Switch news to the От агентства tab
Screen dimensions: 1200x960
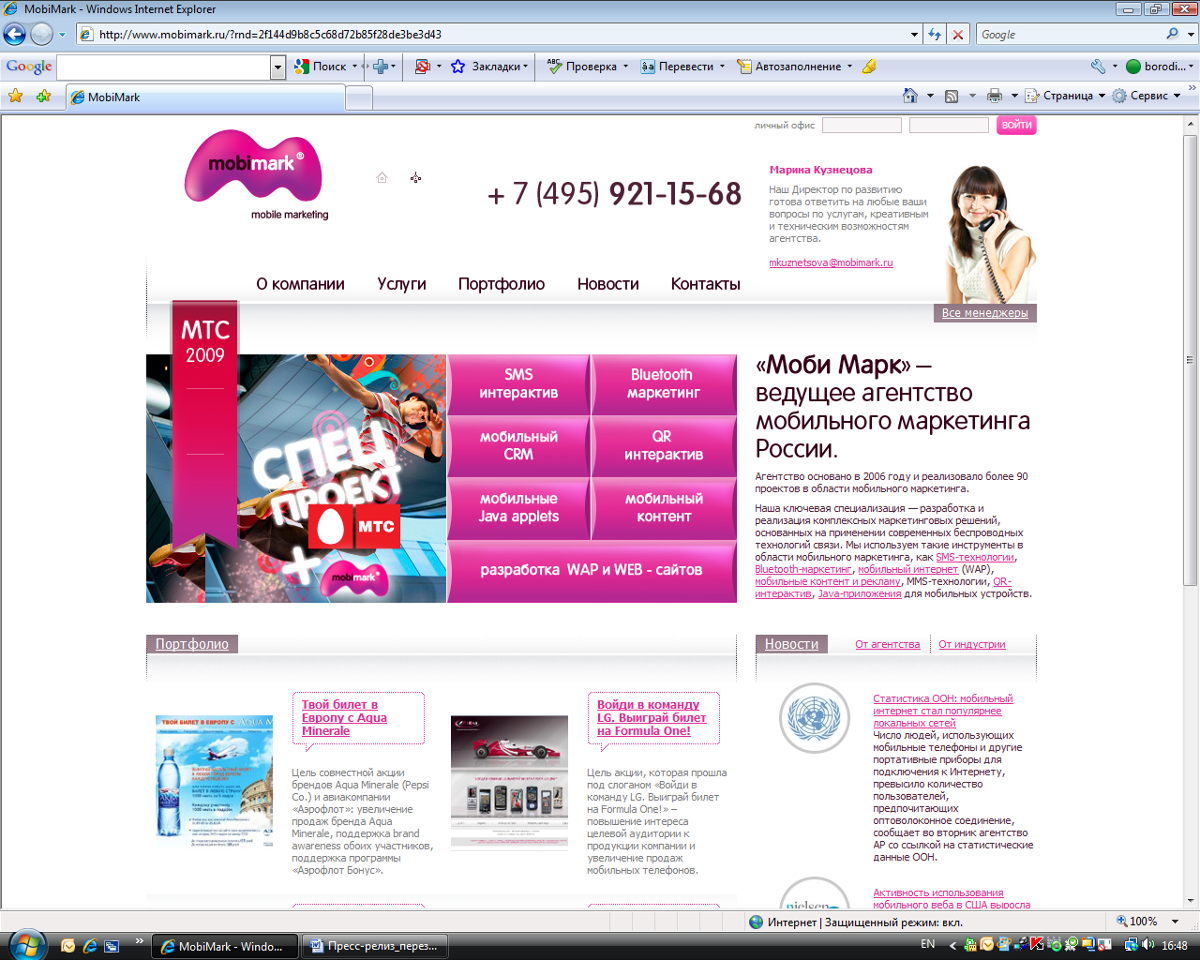coord(887,645)
